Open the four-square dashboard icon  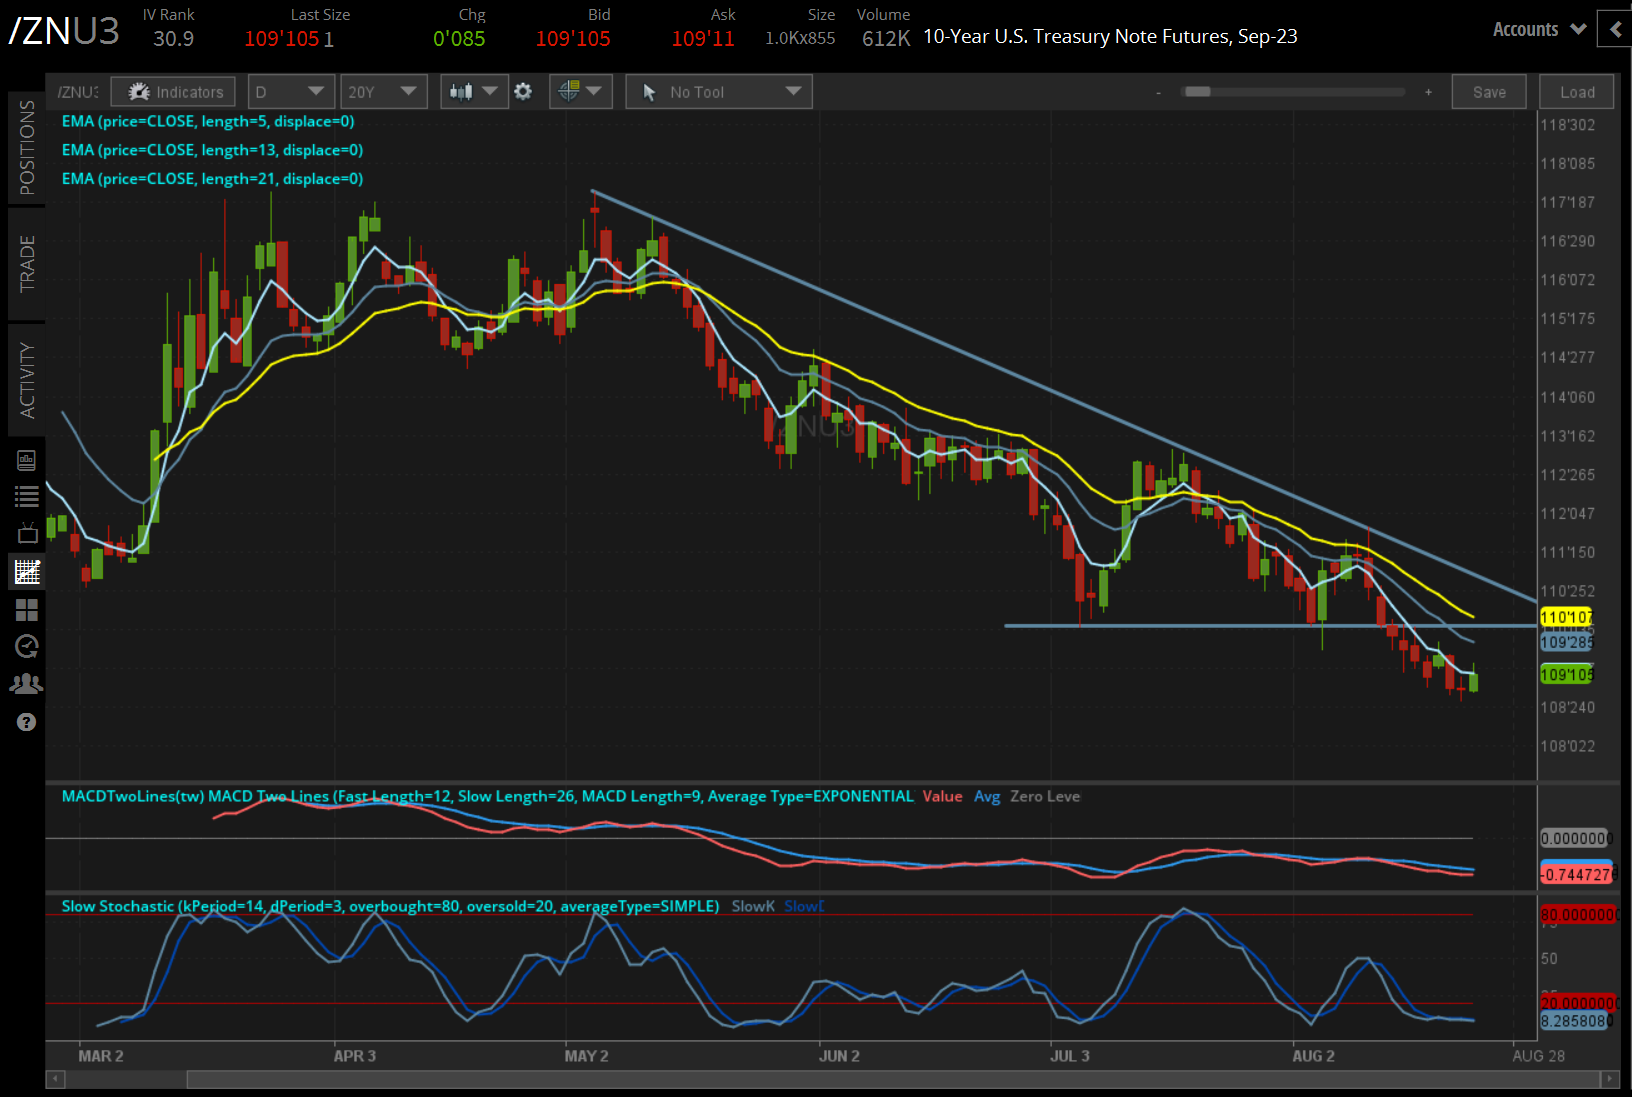pos(27,610)
